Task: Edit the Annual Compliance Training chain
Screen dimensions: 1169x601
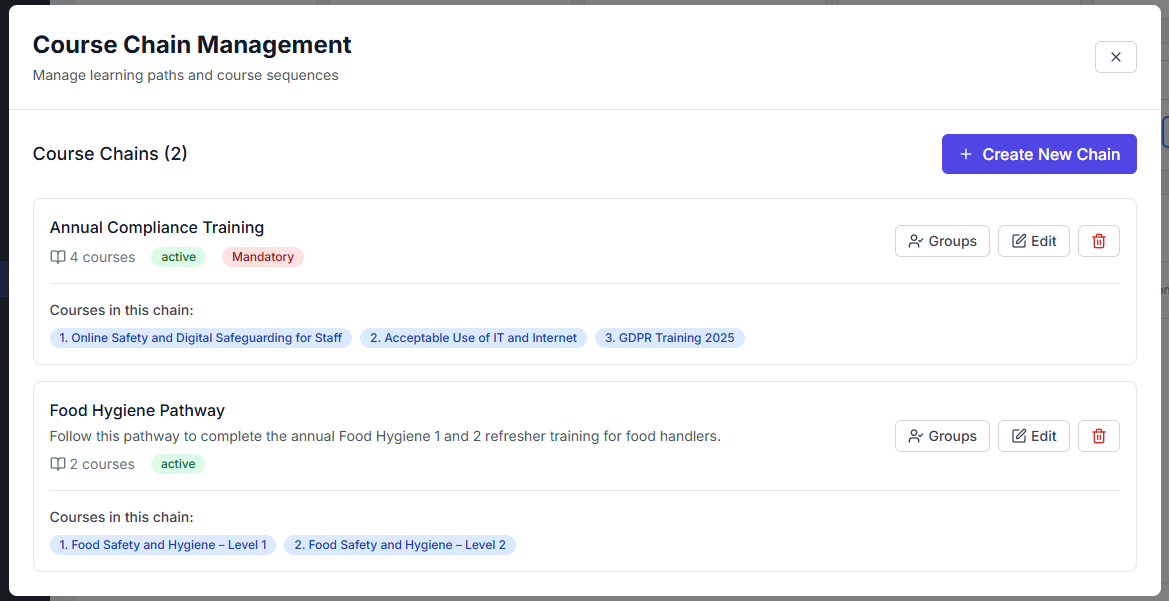Action: pos(1033,241)
